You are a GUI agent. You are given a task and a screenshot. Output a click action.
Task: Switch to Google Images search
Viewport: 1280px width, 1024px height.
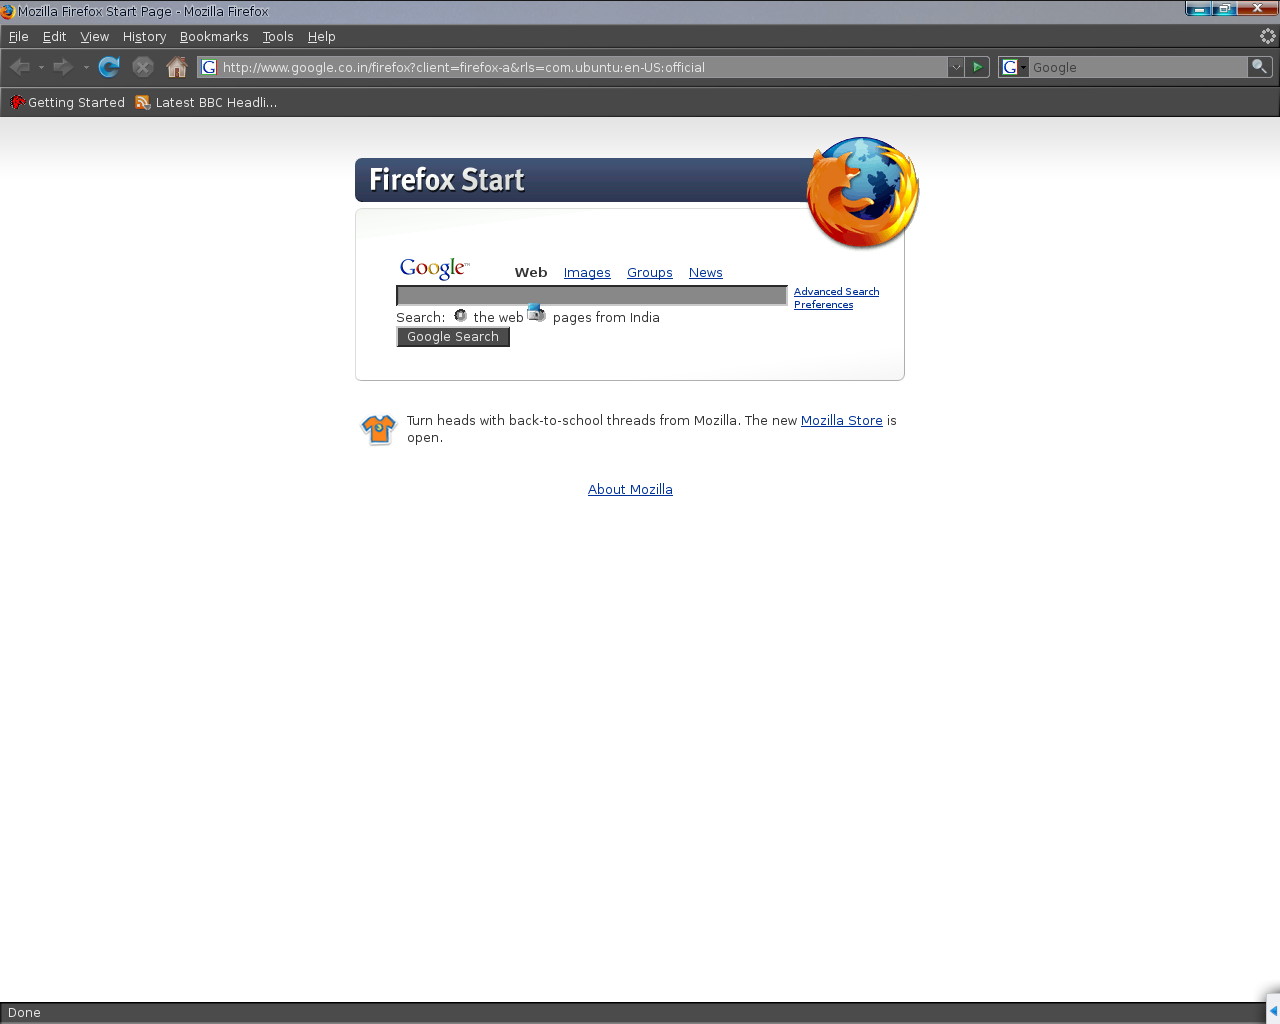click(587, 272)
